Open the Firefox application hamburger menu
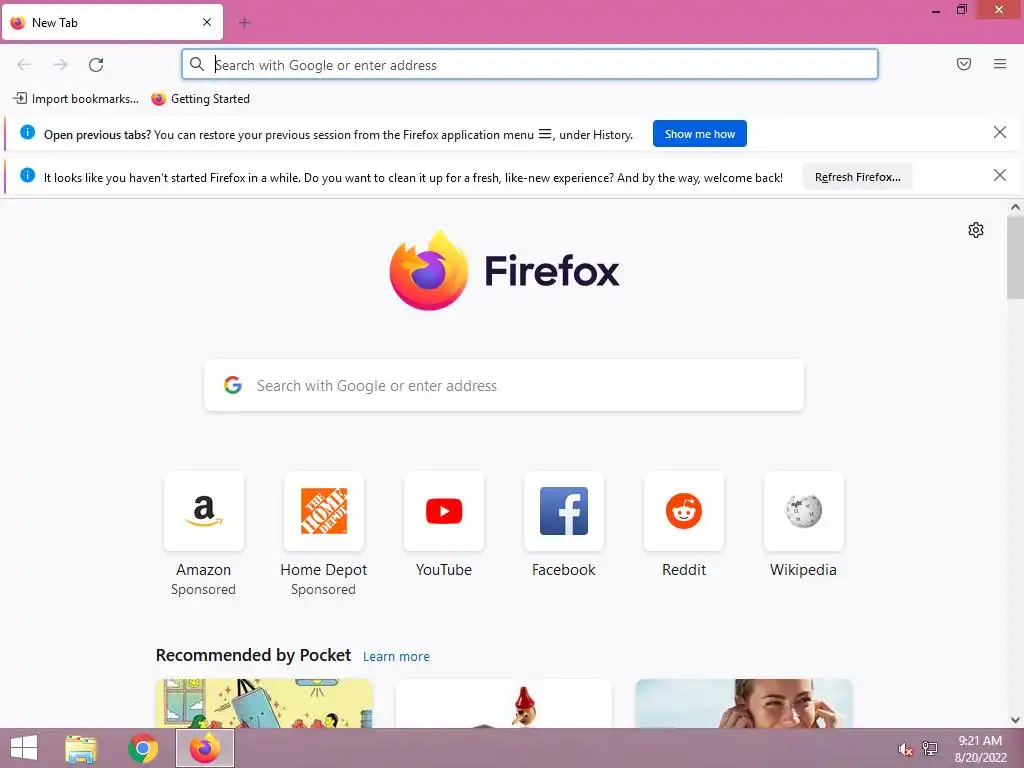The image size is (1024, 768). 999,64
